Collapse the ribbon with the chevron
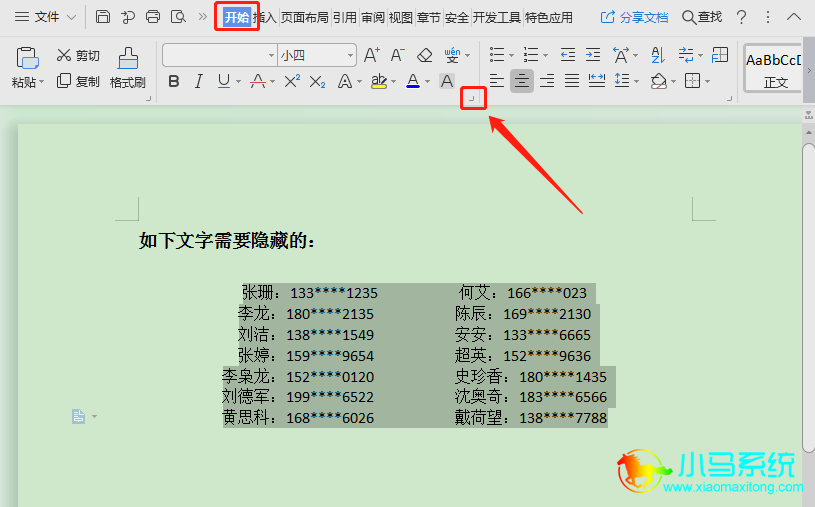Viewport: 815px width, 507px height. 794,17
